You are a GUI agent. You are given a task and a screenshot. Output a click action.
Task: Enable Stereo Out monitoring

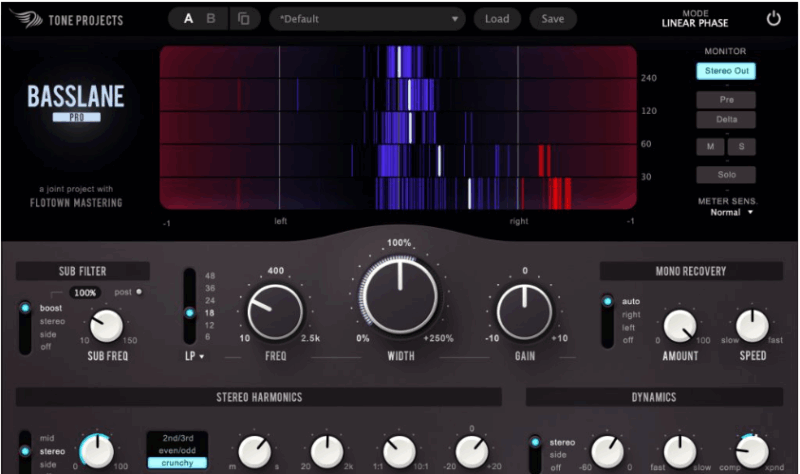pyautogui.click(x=726, y=71)
